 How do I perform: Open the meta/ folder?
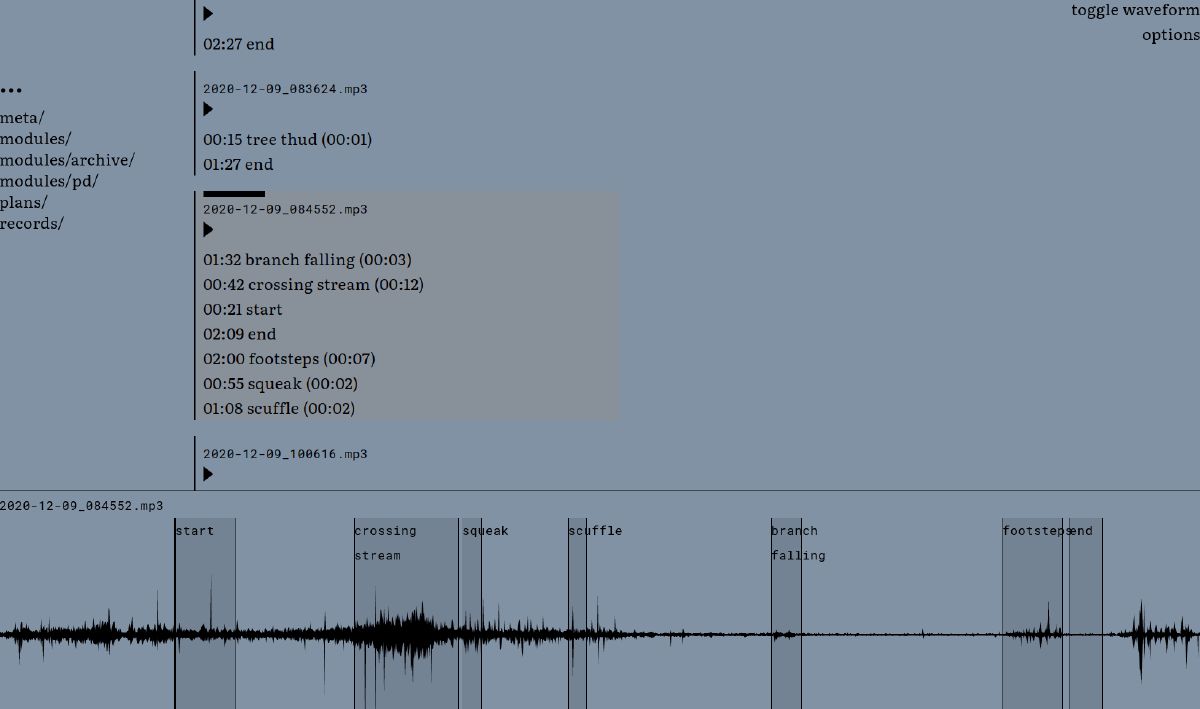tap(22, 118)
